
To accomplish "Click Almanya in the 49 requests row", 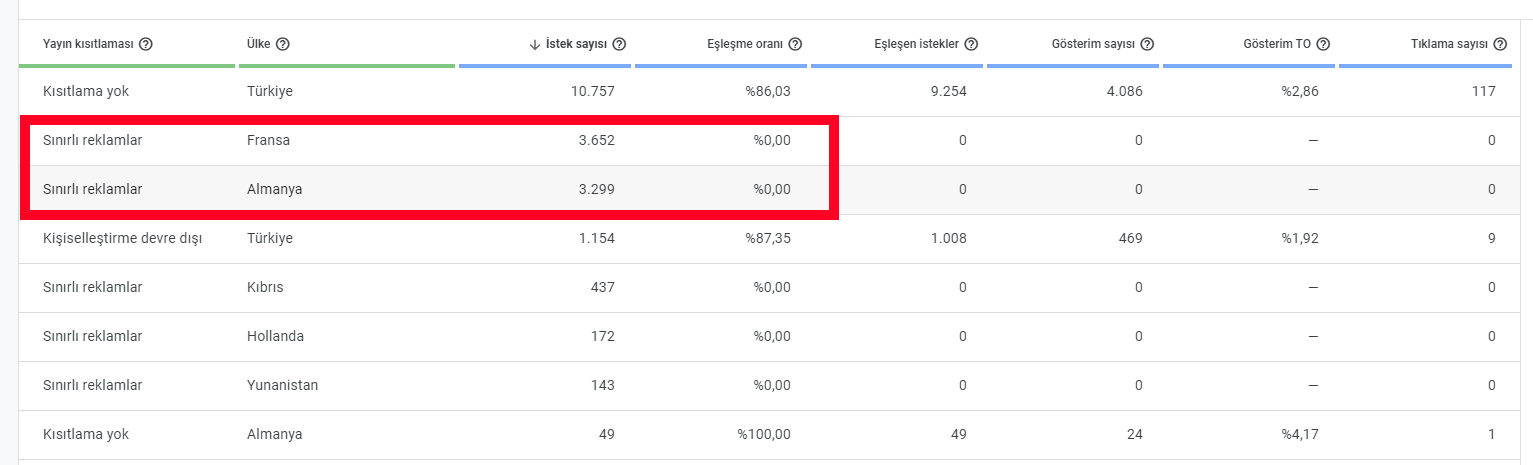I will point(274,434).
